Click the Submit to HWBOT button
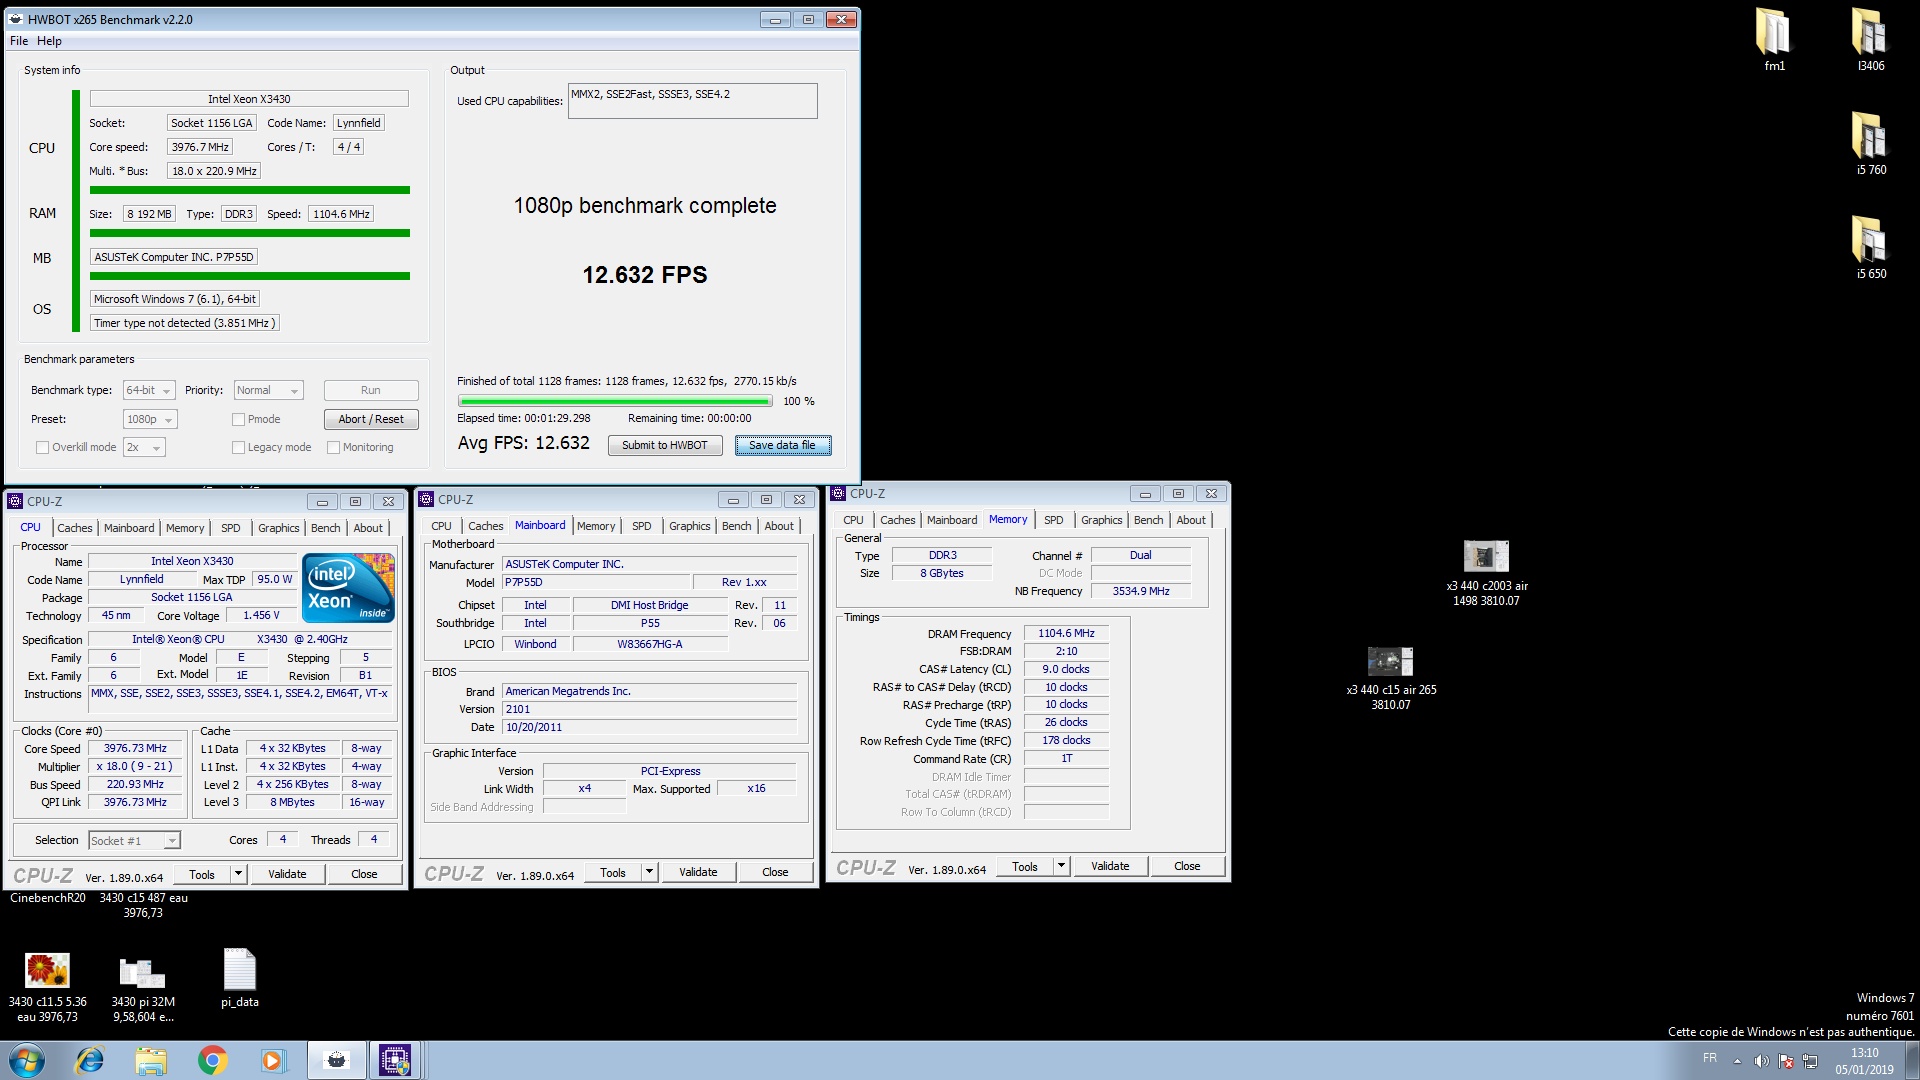 (665, 446)
